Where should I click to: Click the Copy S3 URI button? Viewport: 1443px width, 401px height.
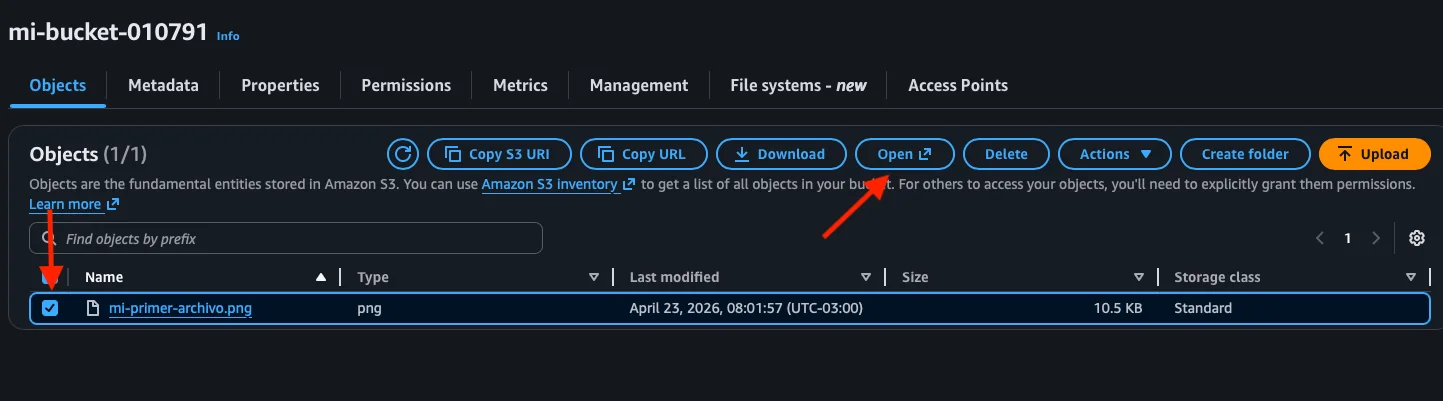tap(500, 154)
